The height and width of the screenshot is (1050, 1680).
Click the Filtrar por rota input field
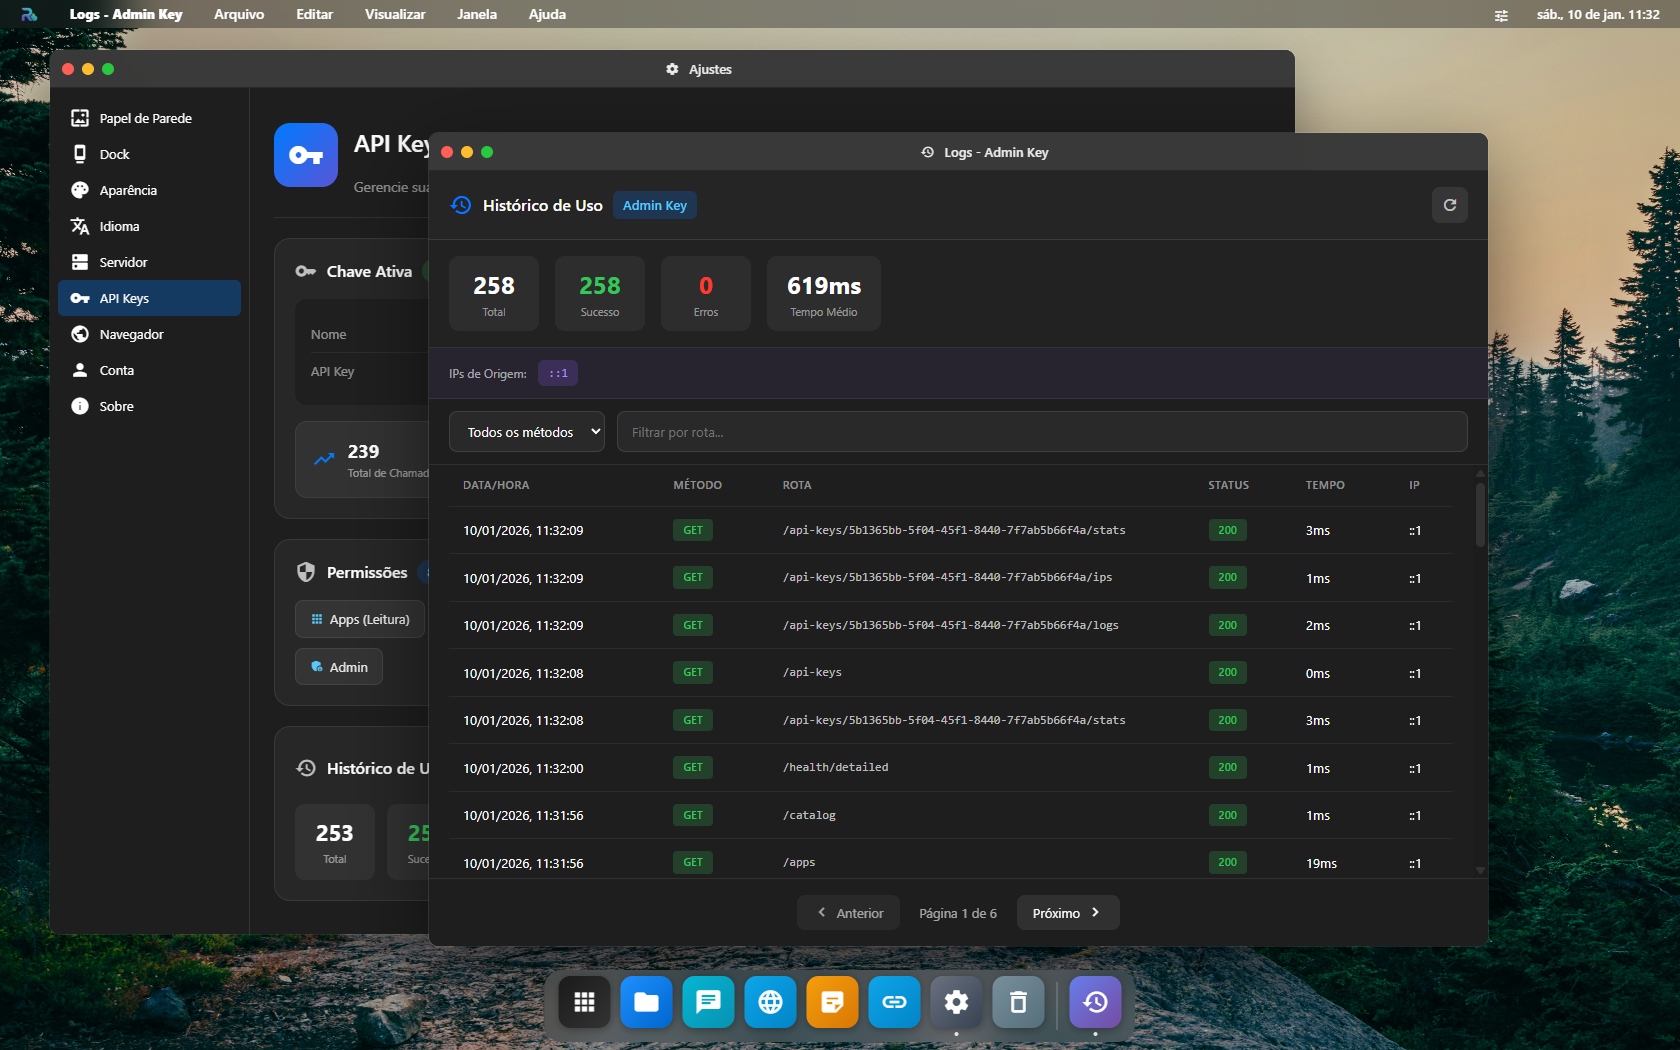click(x=1041, y=432)
